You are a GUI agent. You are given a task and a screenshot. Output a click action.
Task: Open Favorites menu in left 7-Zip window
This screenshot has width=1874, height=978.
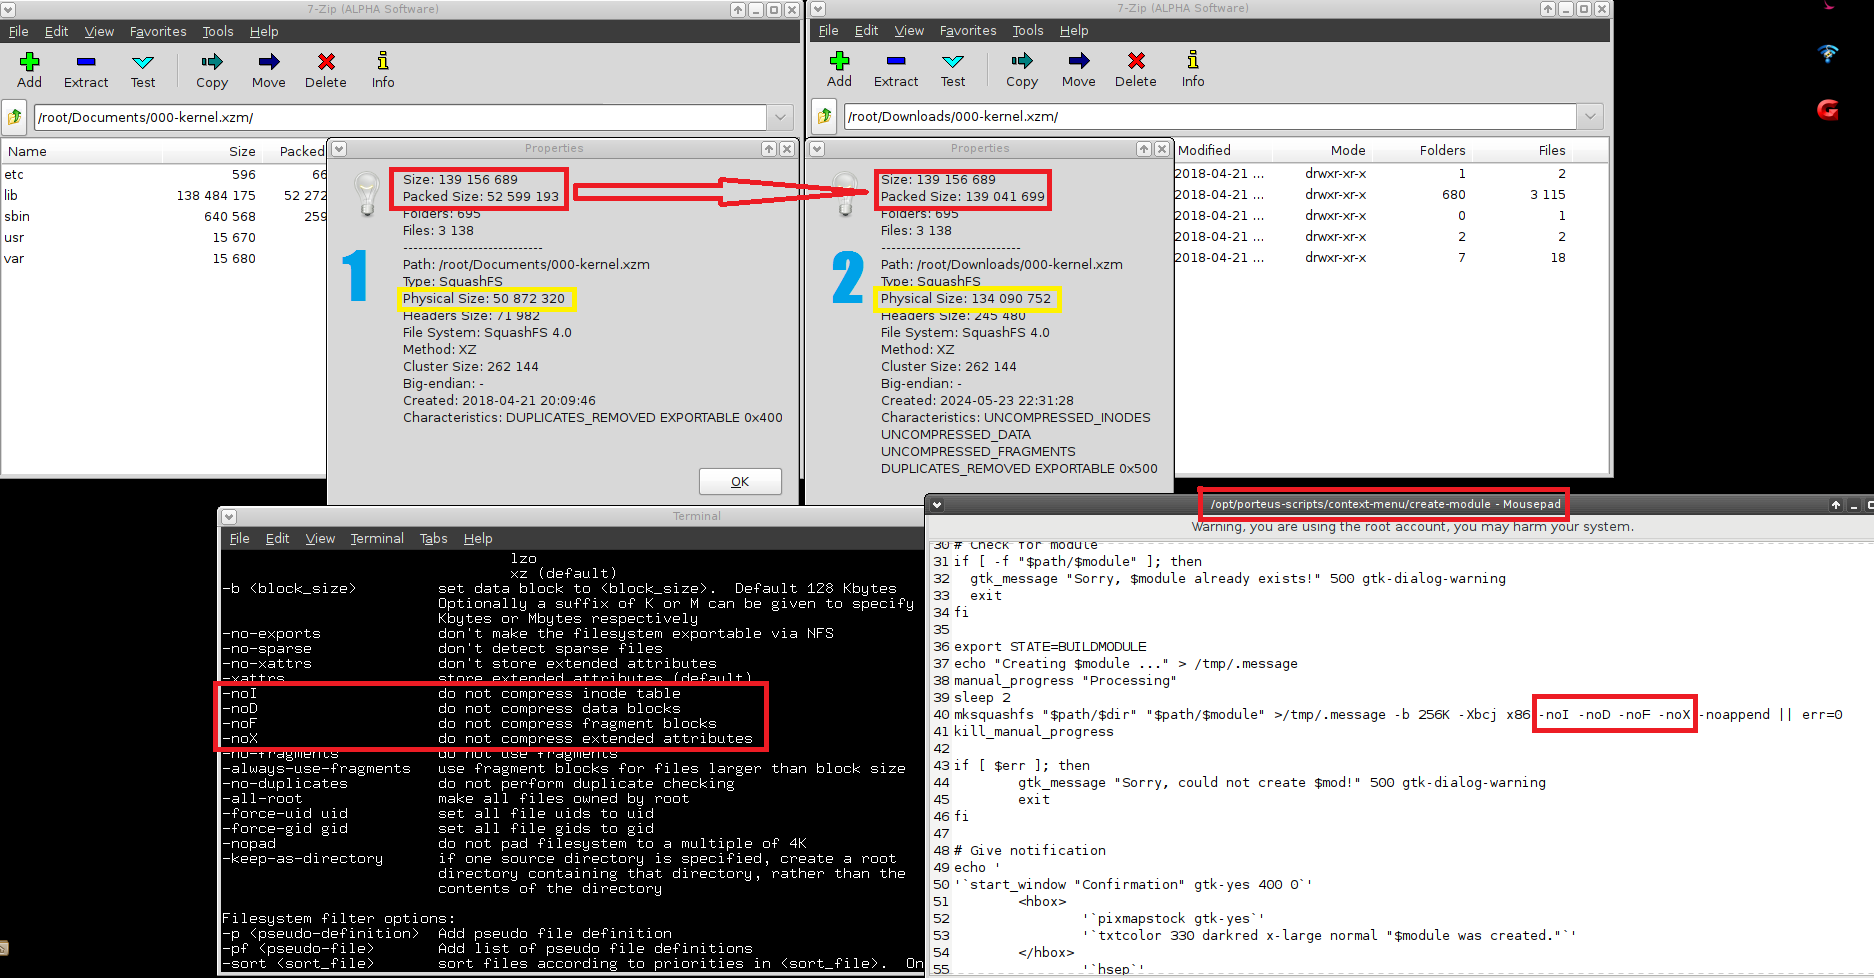point(158,31)
